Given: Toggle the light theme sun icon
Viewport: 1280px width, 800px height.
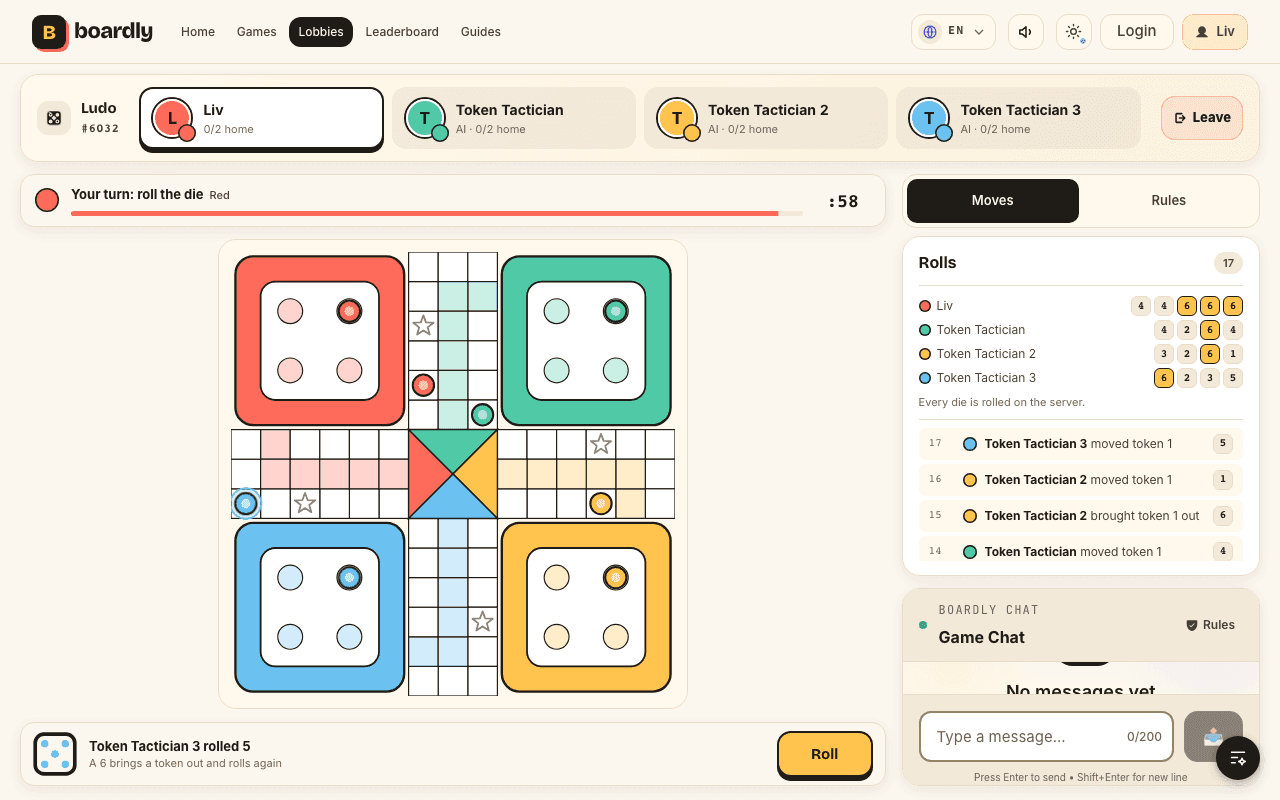Looking at the screenshot, I should (1074, 32).
